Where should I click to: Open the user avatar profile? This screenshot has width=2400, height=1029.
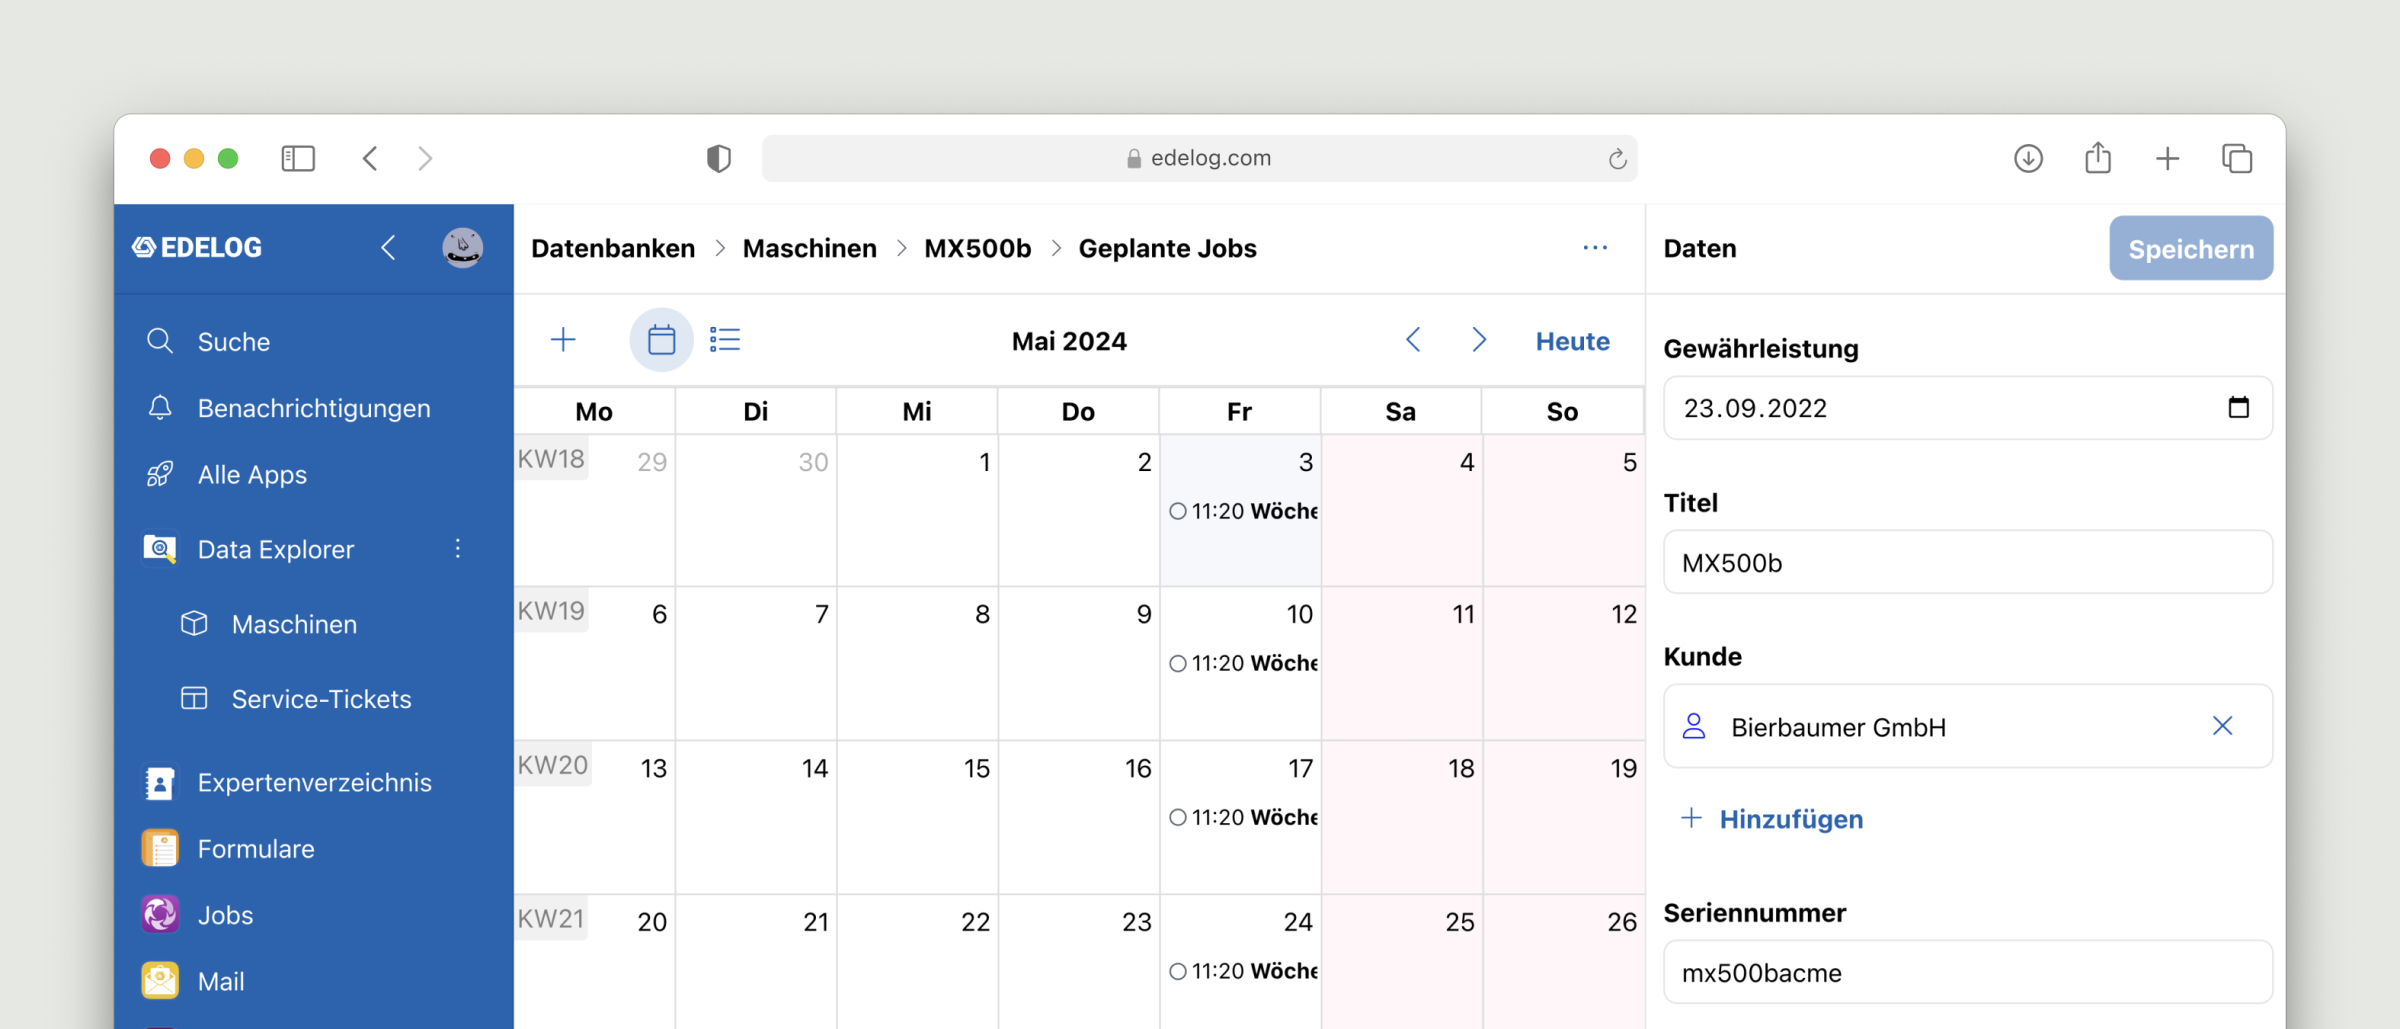tap(462, 247)
